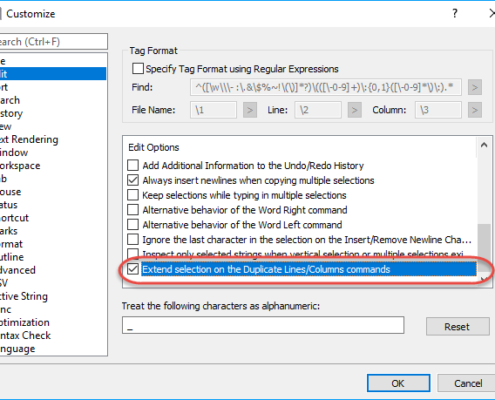Click the Edit Options scroll up arrow

(x=484, y=145)
